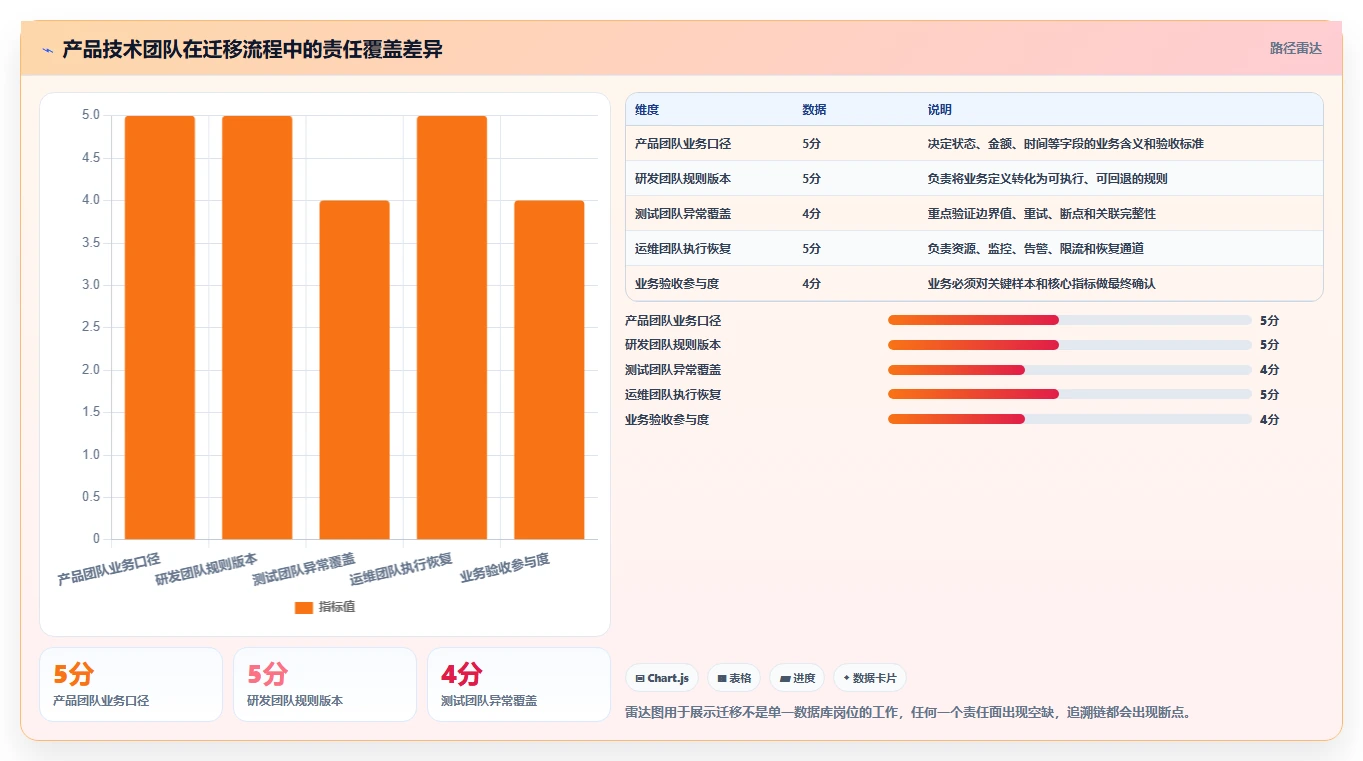Click the 4分 card for 测试团队异常覆盖

(519, 684)
